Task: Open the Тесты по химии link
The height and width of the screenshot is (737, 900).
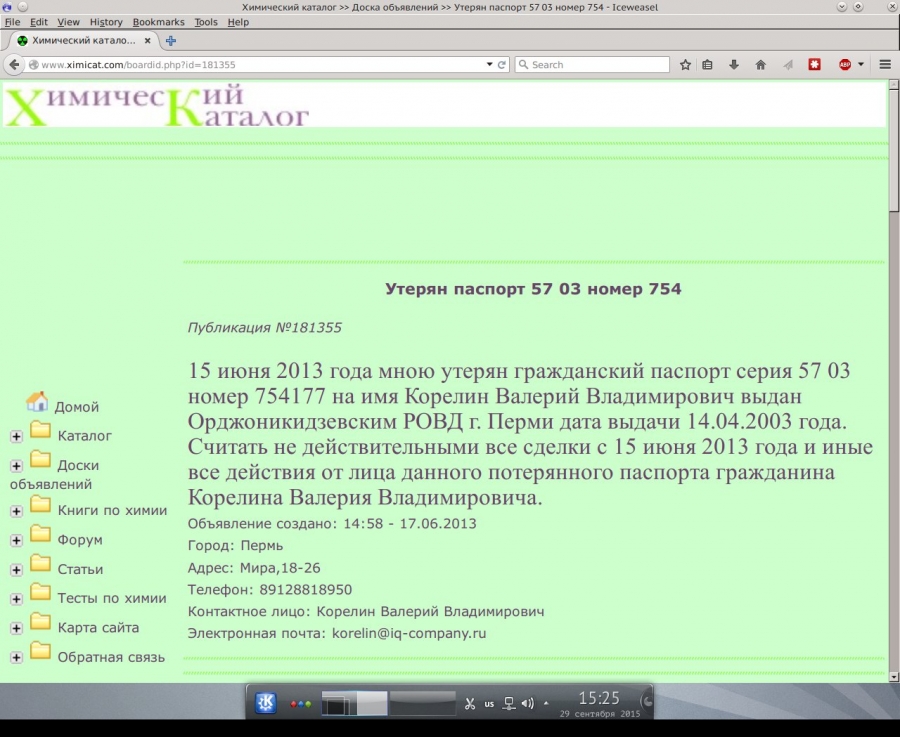Action: pos(112,598)
